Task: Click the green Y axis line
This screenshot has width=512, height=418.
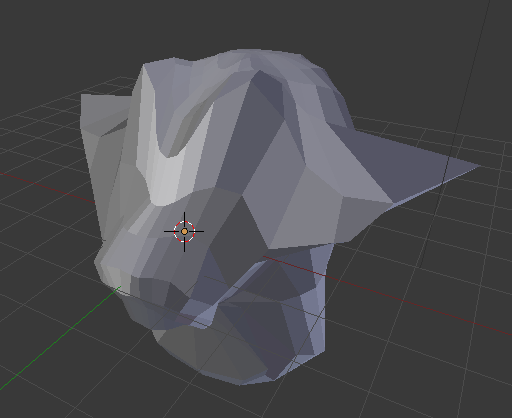Action: 60,337
